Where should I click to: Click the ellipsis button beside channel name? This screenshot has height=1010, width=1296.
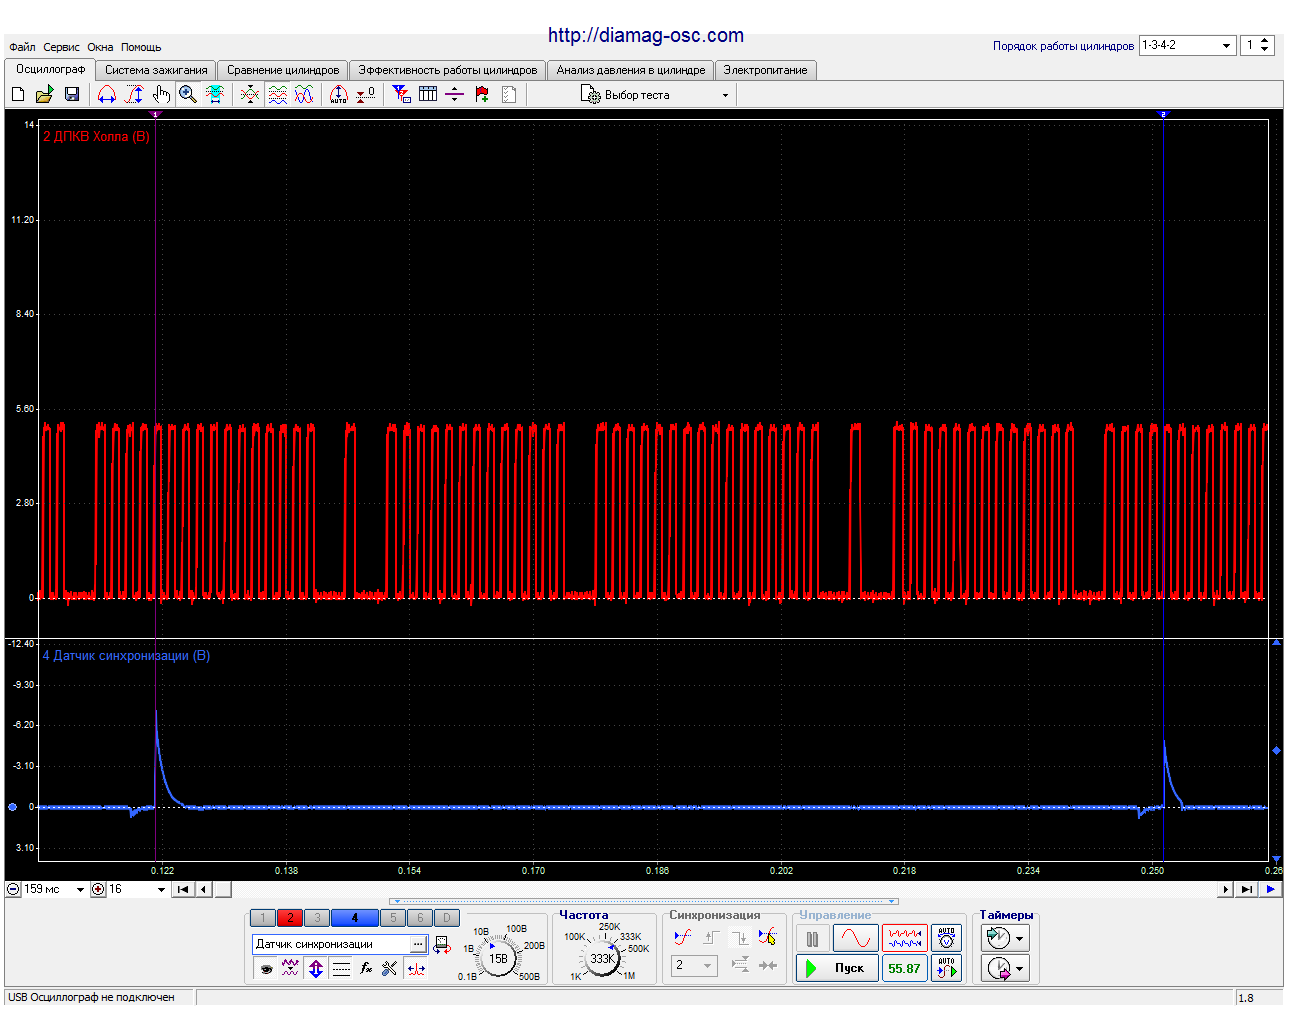(x=418, y=944)
